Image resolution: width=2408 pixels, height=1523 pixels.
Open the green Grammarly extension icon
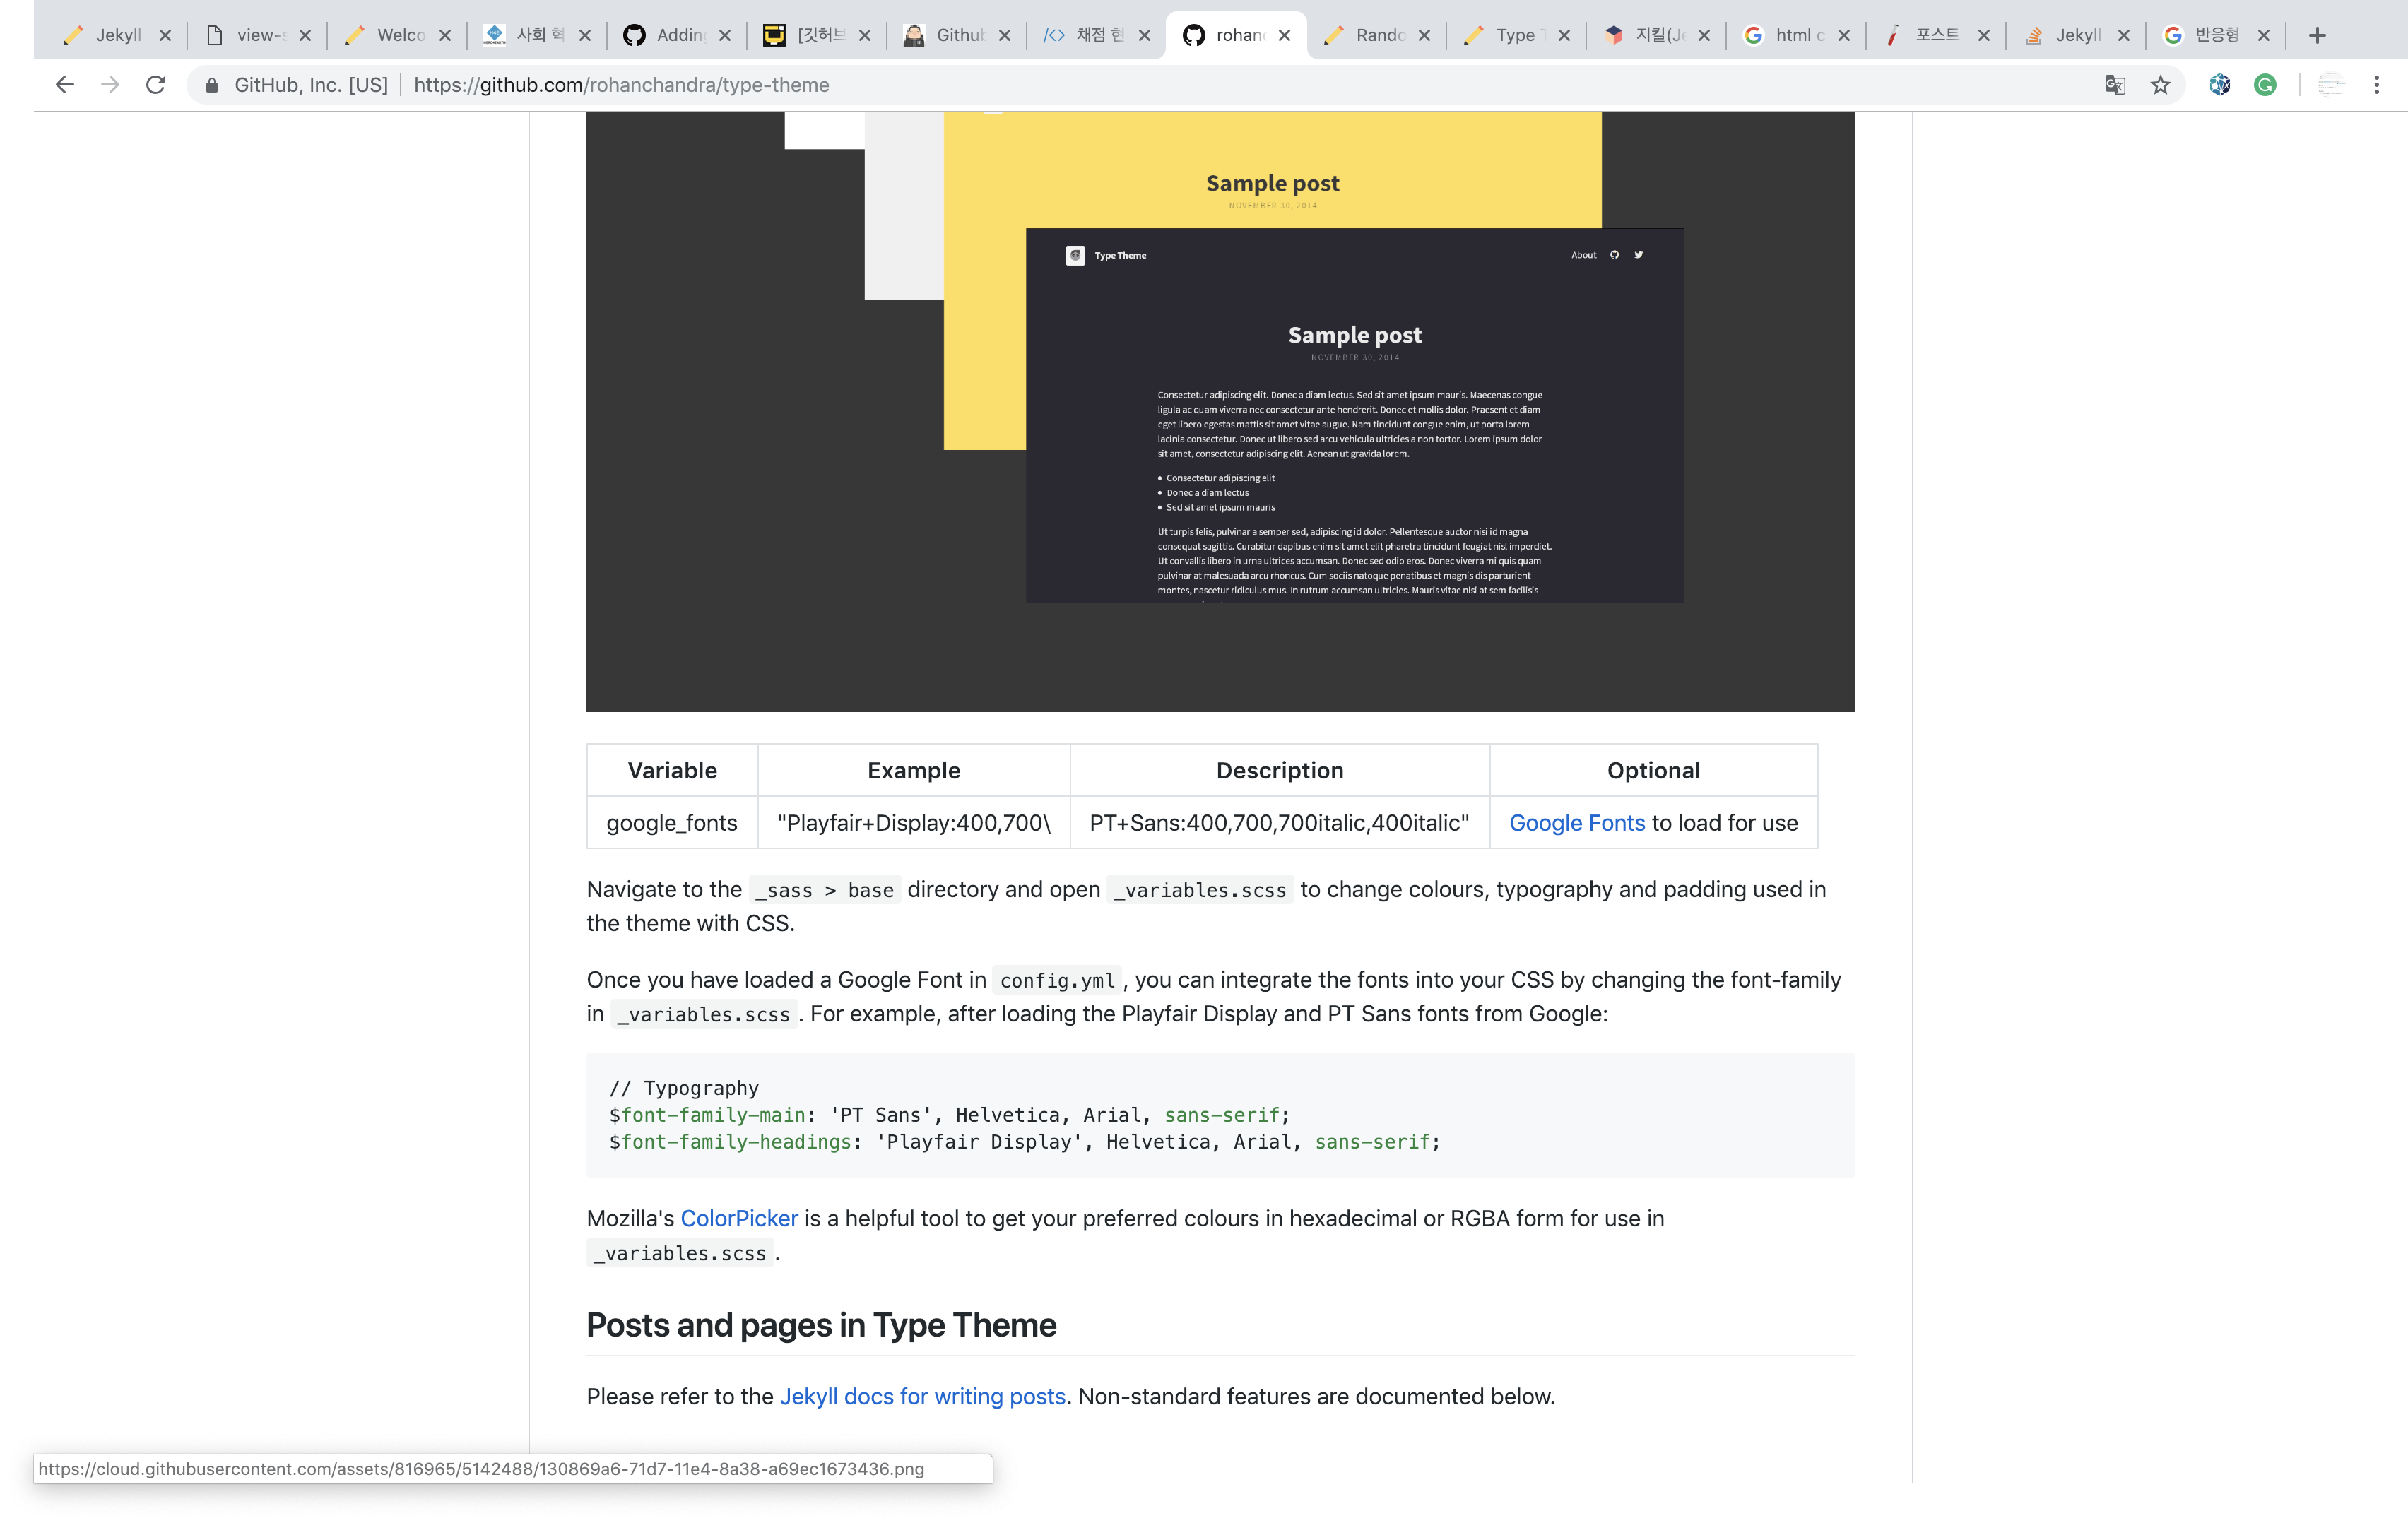[x=2265, y=85]
